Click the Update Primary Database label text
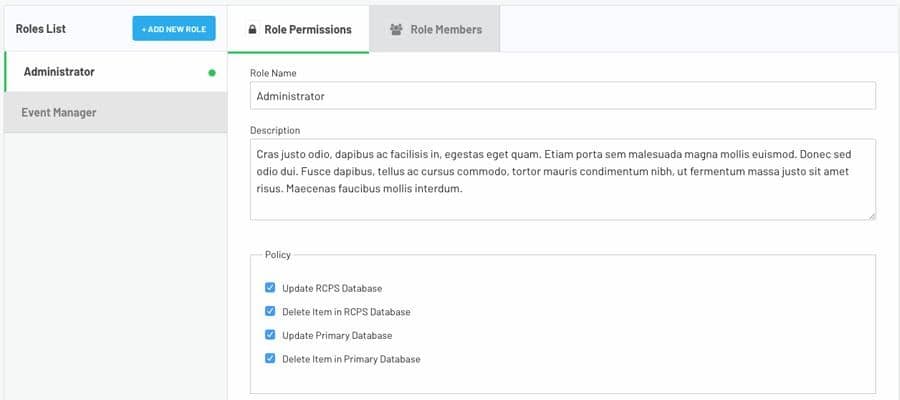Screen dimensions: 900x400 point(337,335)
